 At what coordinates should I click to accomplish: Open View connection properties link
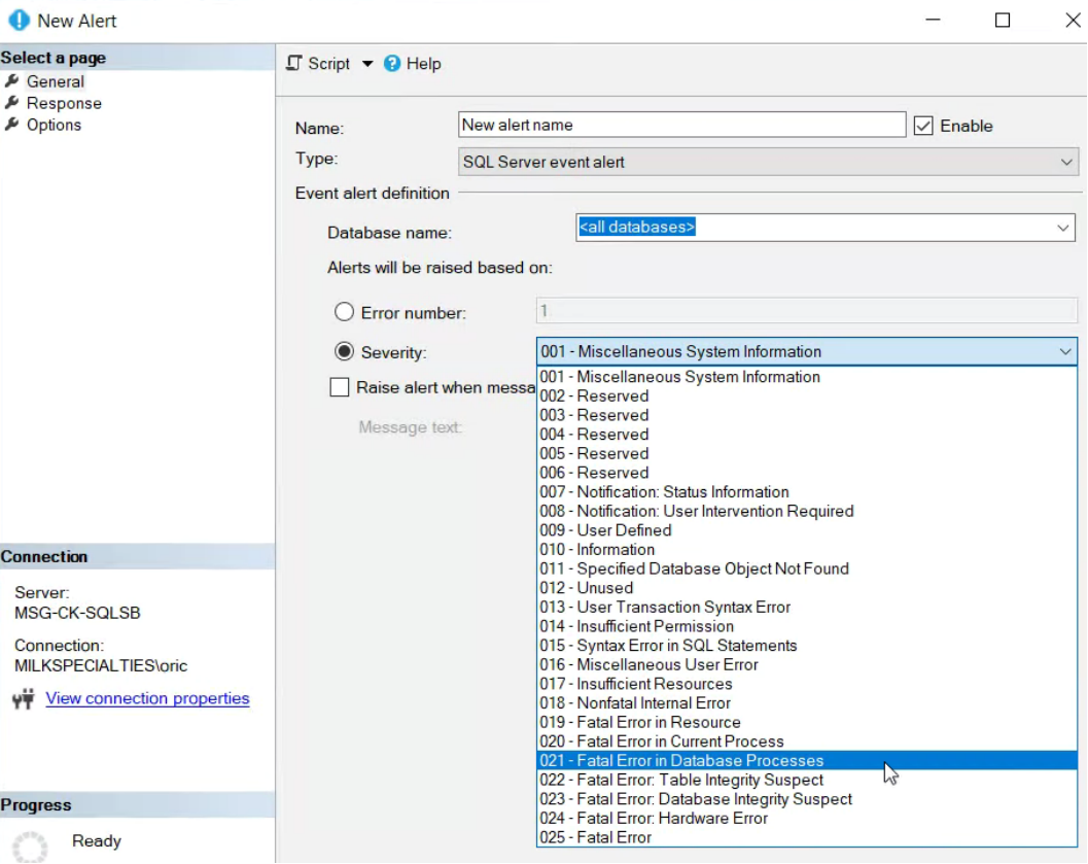point(147,698)
